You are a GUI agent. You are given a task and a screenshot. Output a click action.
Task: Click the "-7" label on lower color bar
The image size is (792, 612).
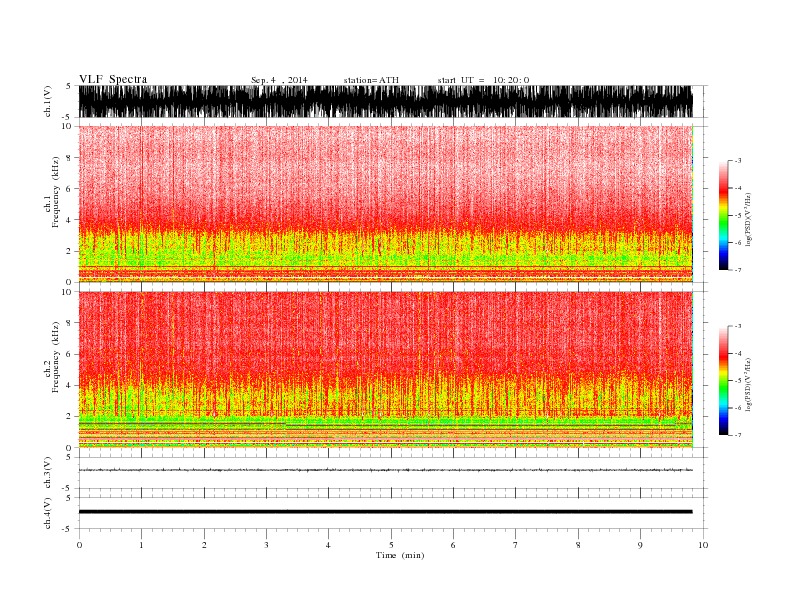point(737,435)
